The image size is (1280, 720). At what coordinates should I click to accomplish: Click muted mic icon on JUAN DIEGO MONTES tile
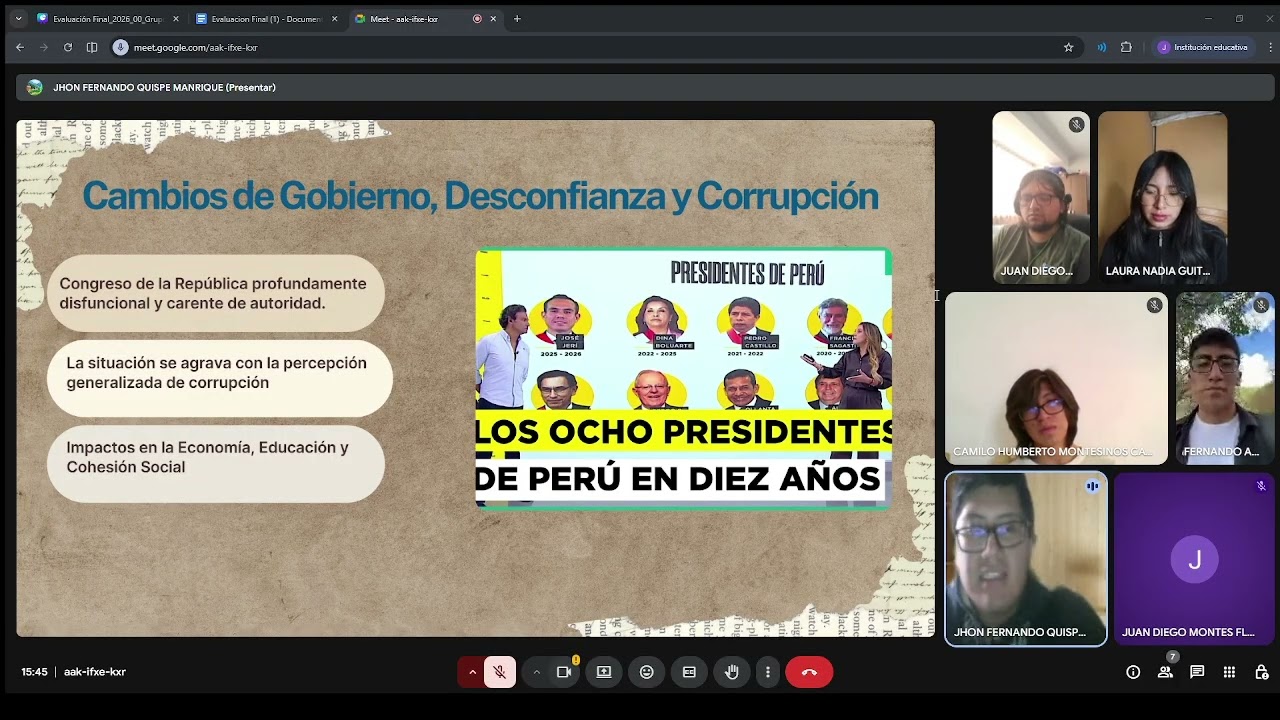(x=1261, y=486)
